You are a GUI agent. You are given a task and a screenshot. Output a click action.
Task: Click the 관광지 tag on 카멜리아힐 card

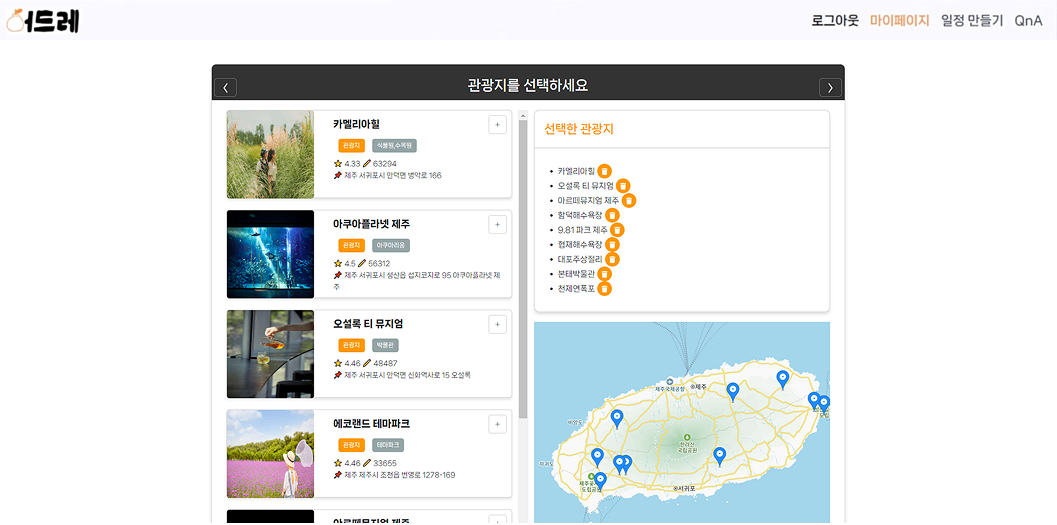coord(351,146)
